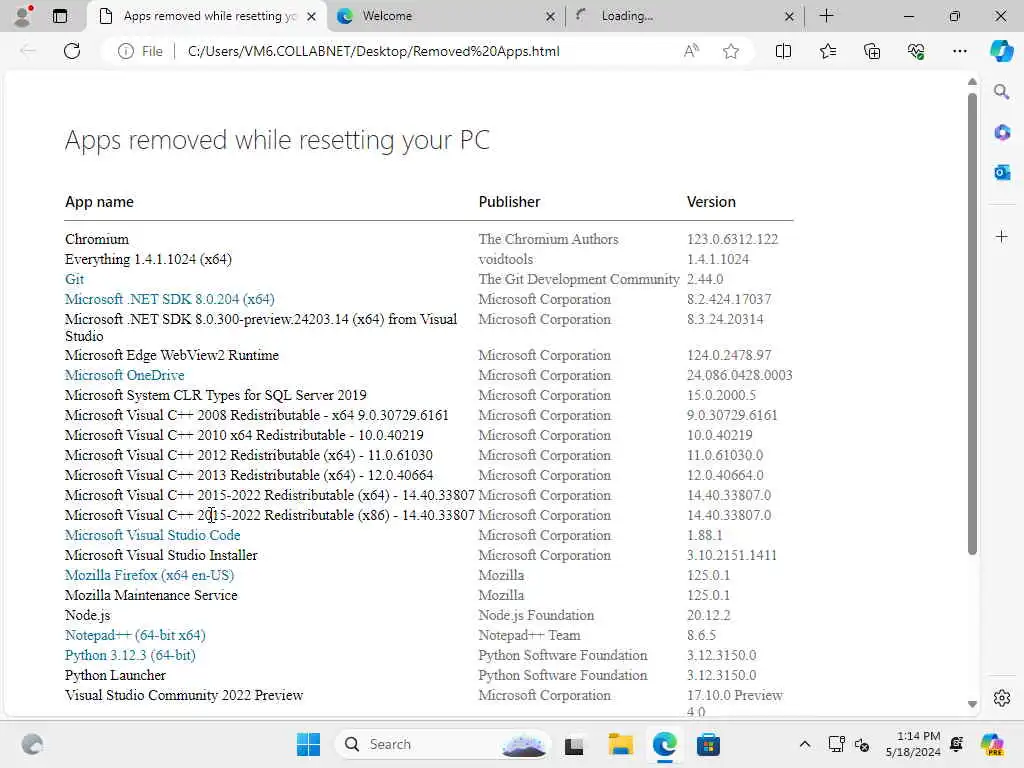Open the Git link
The width and height of the screenshot is (1024, 768).
[x=74, y=280]
